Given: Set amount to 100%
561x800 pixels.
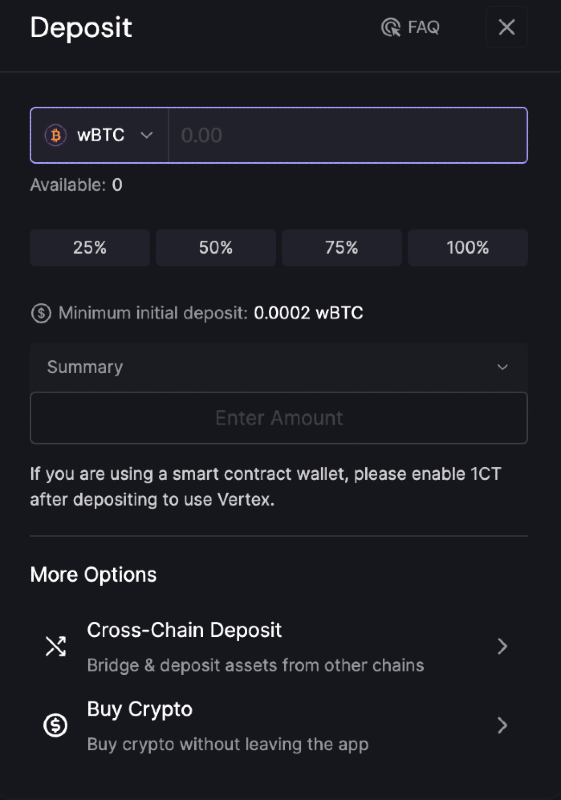Looking at the screenshot, I should click(x=468, y=248).
